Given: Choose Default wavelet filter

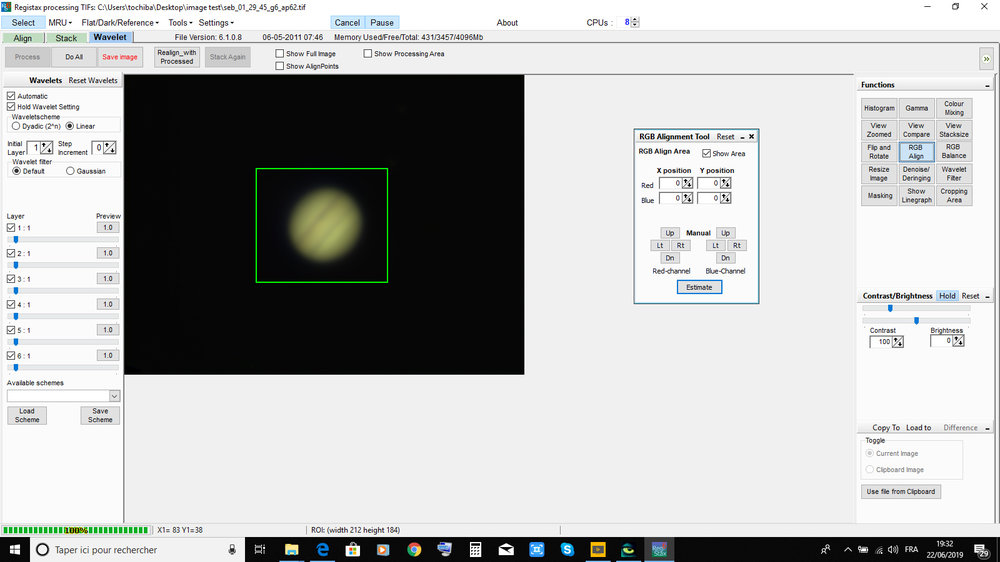Looking at the screenshot, I should click(17, 171).
